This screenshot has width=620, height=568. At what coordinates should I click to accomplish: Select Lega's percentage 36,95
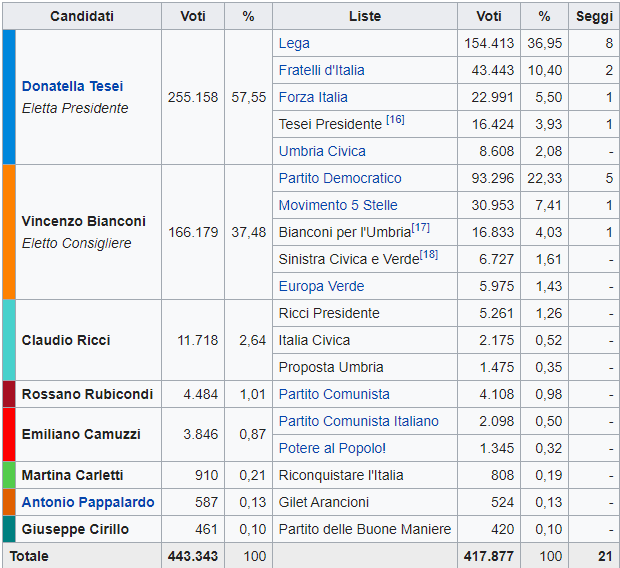pos(544,44)
